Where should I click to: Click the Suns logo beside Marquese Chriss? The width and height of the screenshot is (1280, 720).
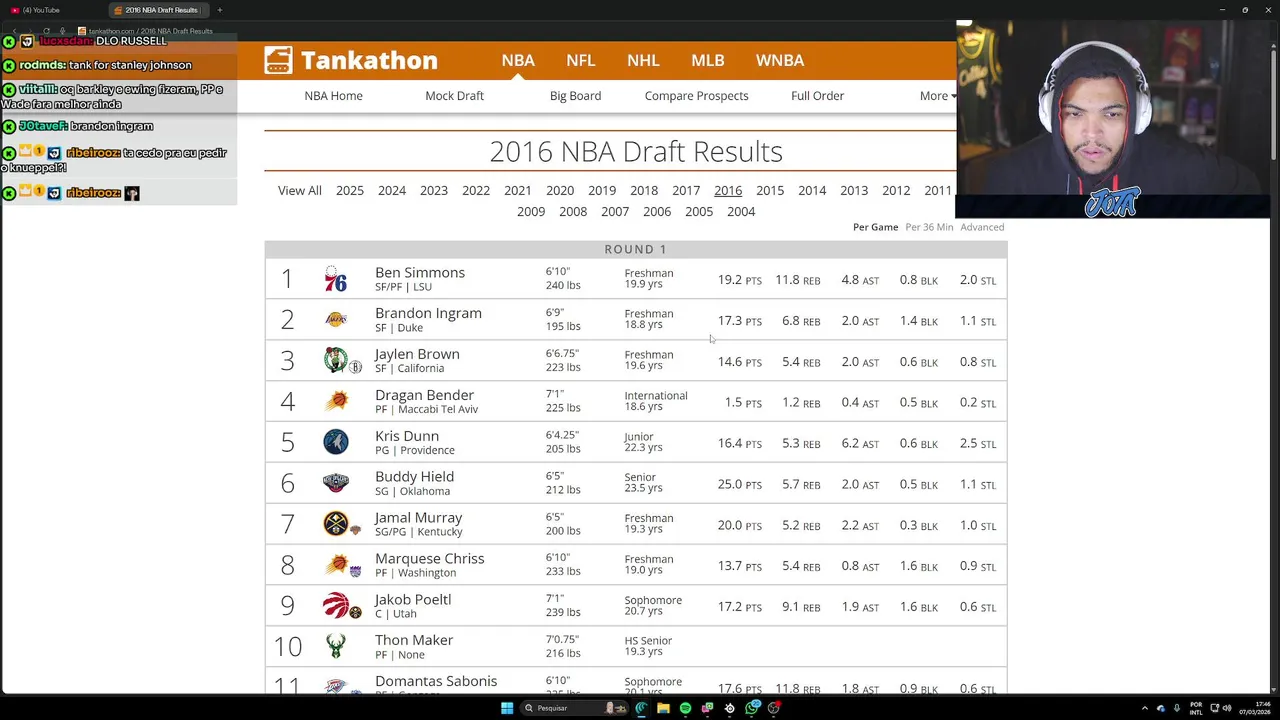336,565
